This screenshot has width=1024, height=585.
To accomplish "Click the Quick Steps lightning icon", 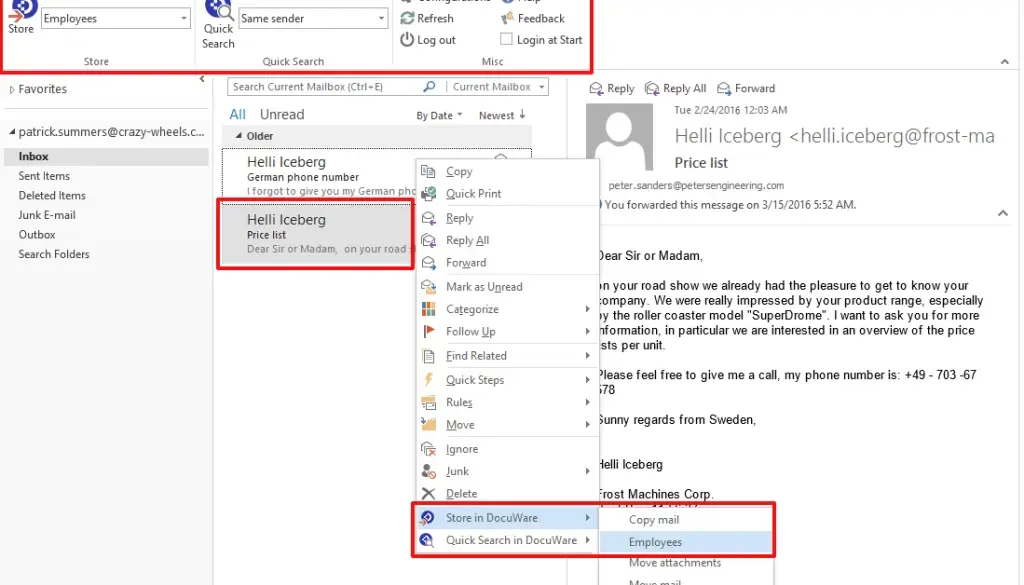I will [x=428, y=379].
